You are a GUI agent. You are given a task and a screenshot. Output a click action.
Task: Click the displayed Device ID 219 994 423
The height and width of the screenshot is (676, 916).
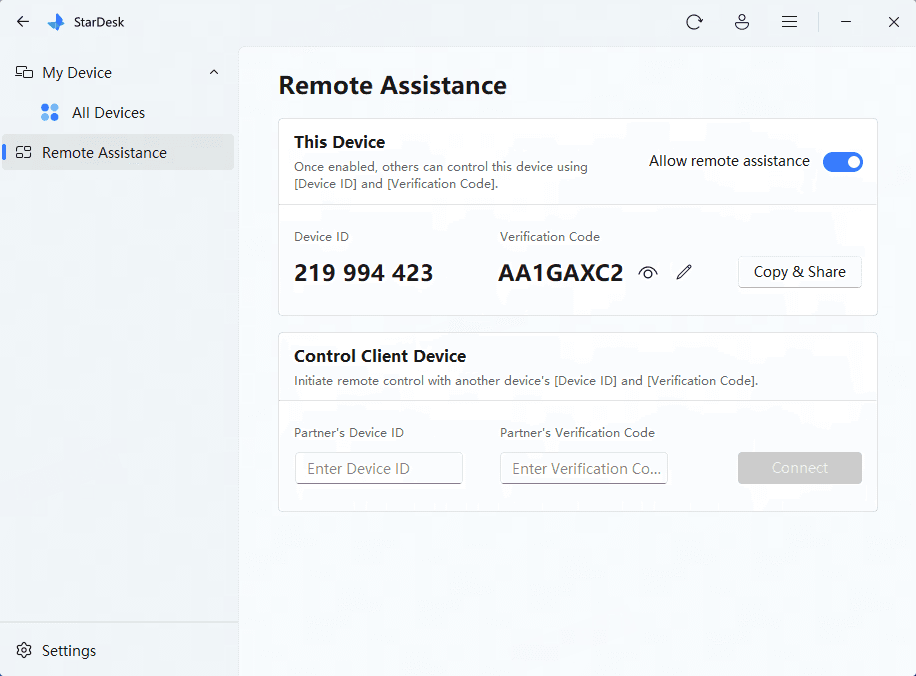point(363,272)
